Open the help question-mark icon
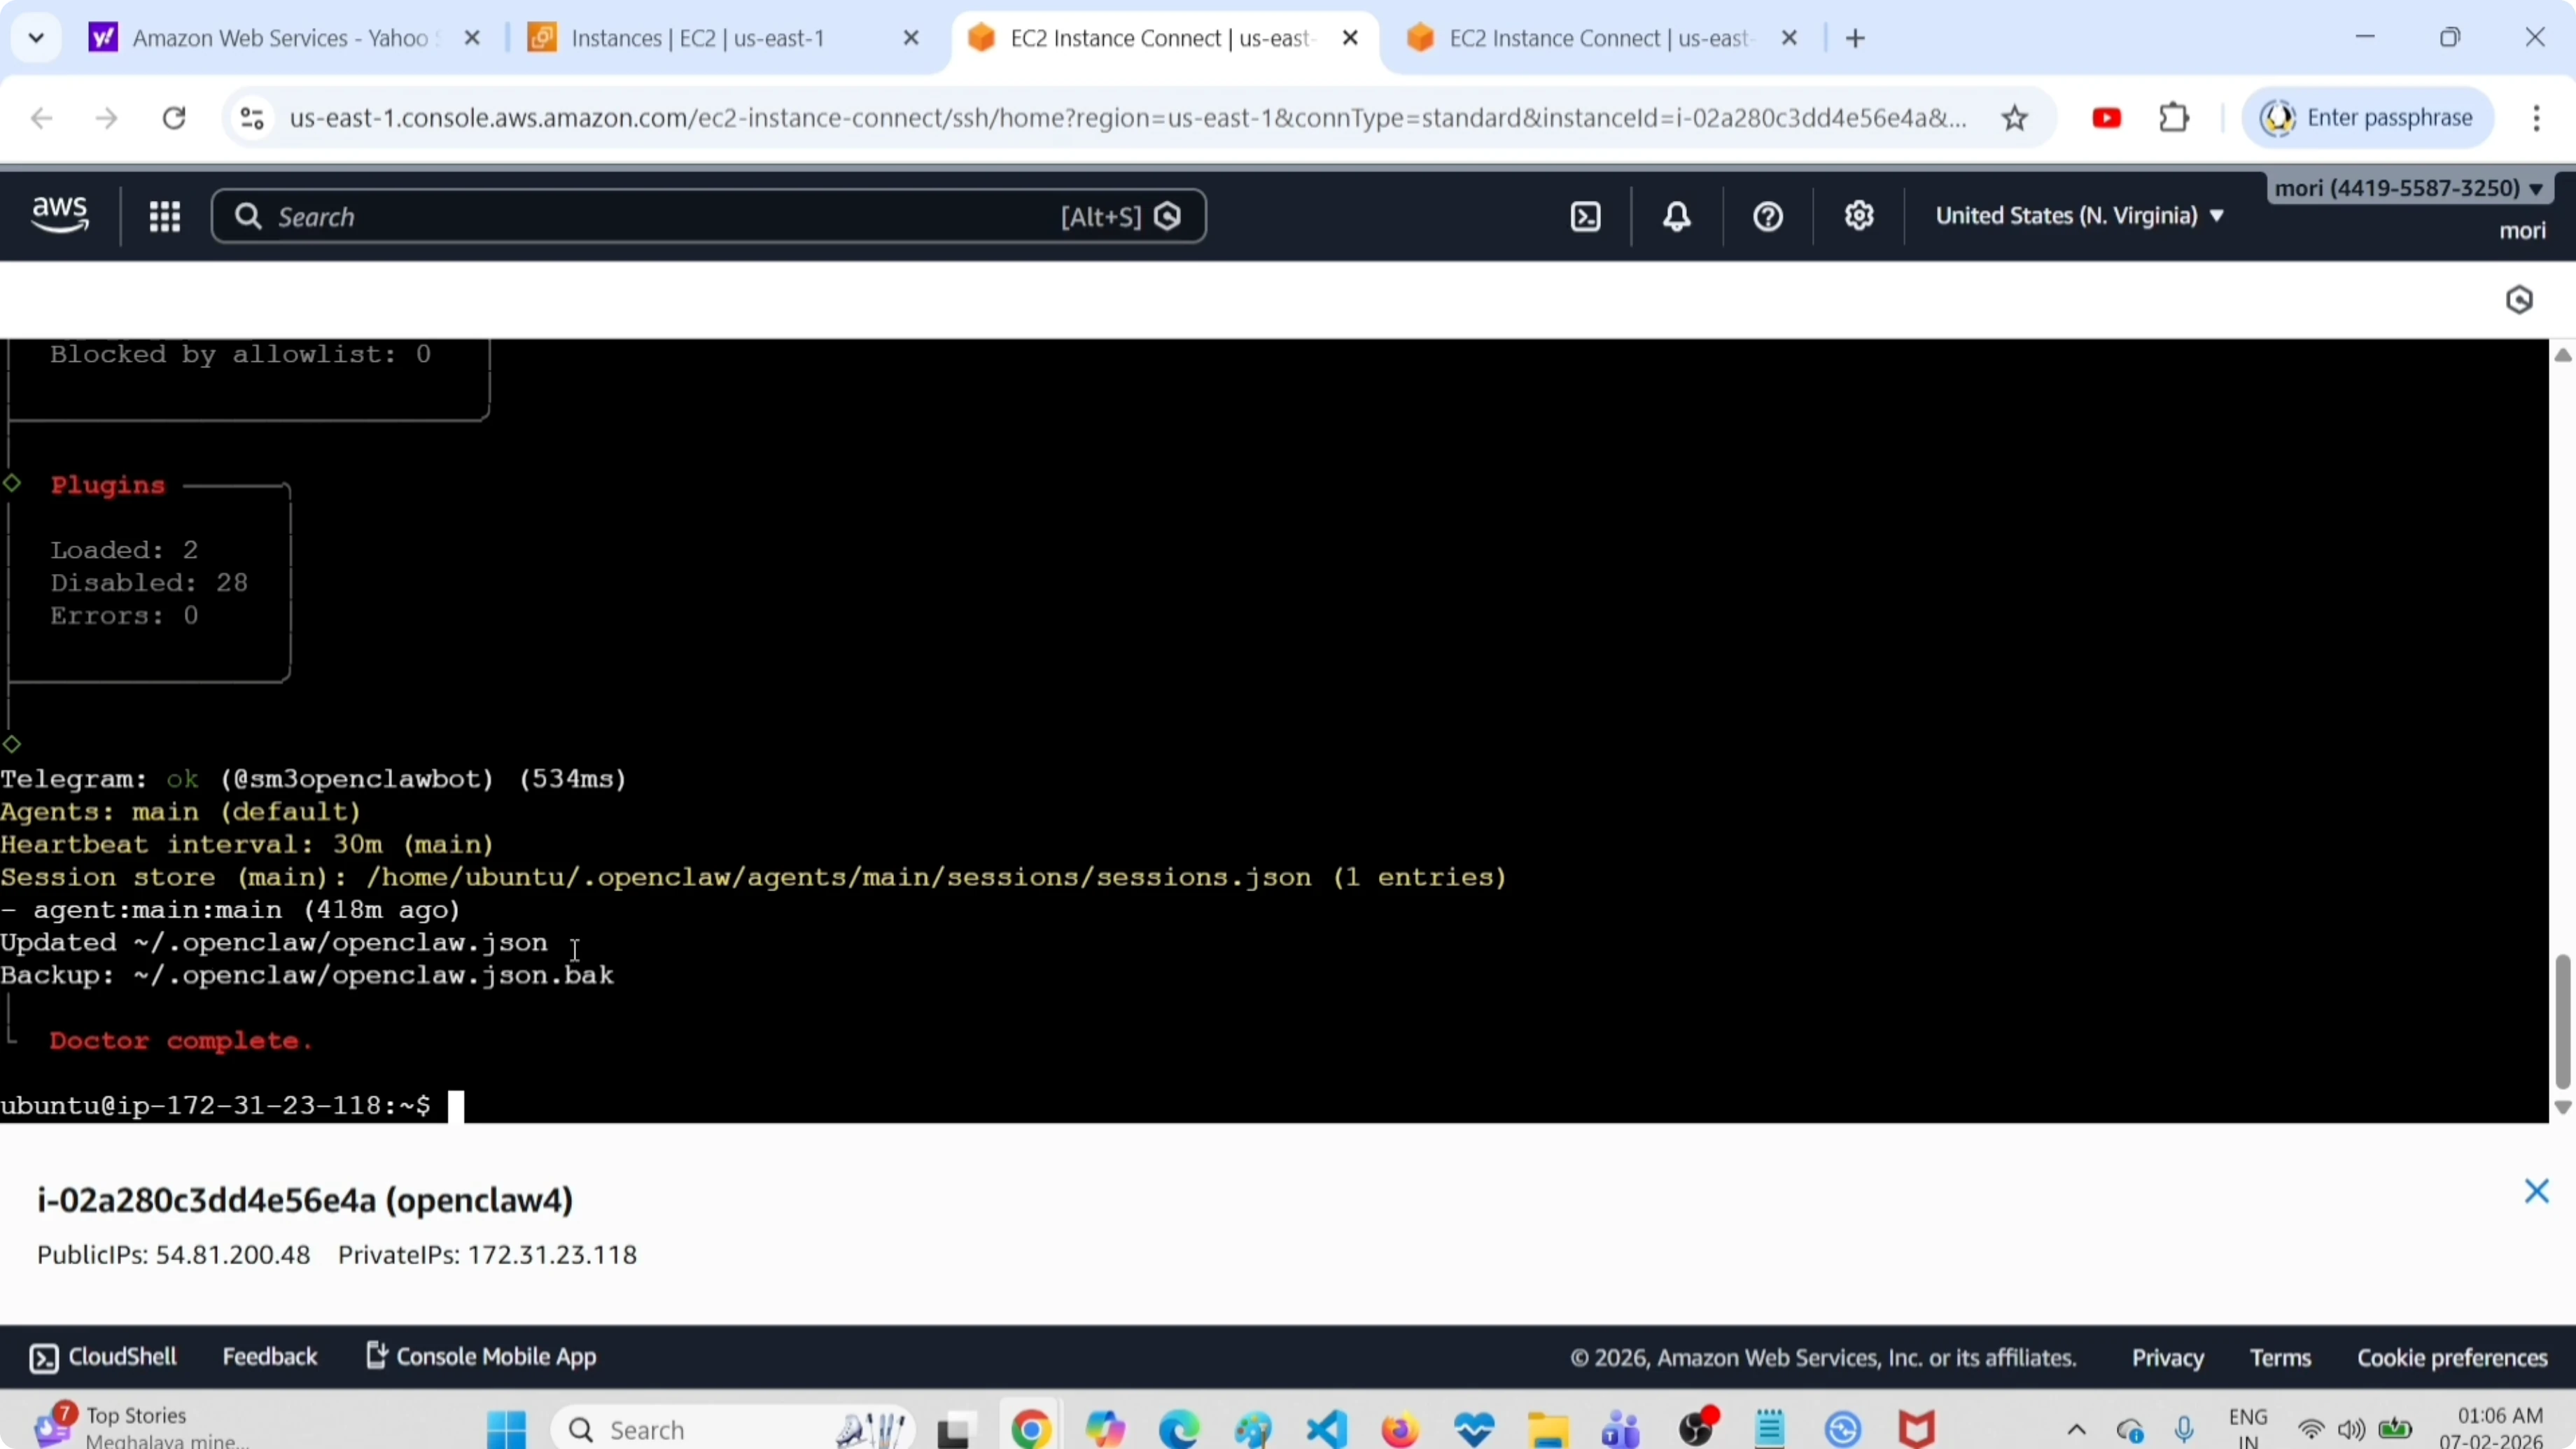This screenshot has width=2576, height=1449. tap(1766, 215)
